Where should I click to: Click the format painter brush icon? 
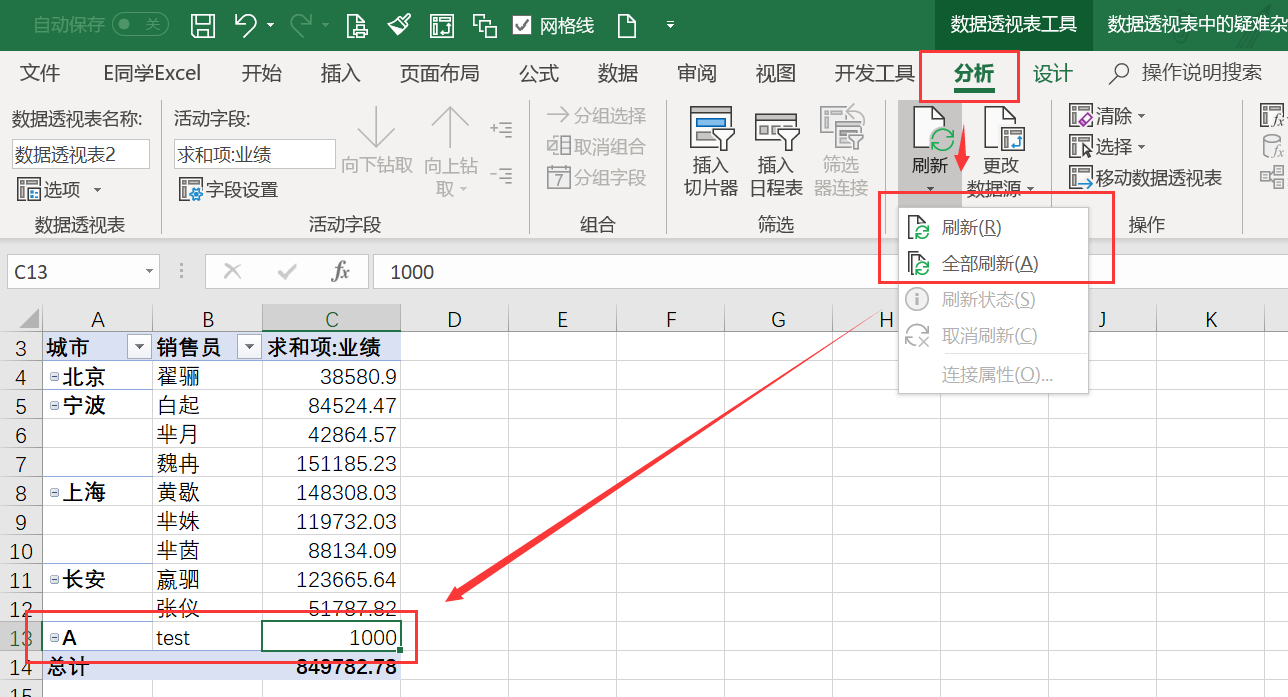(400, 25)
